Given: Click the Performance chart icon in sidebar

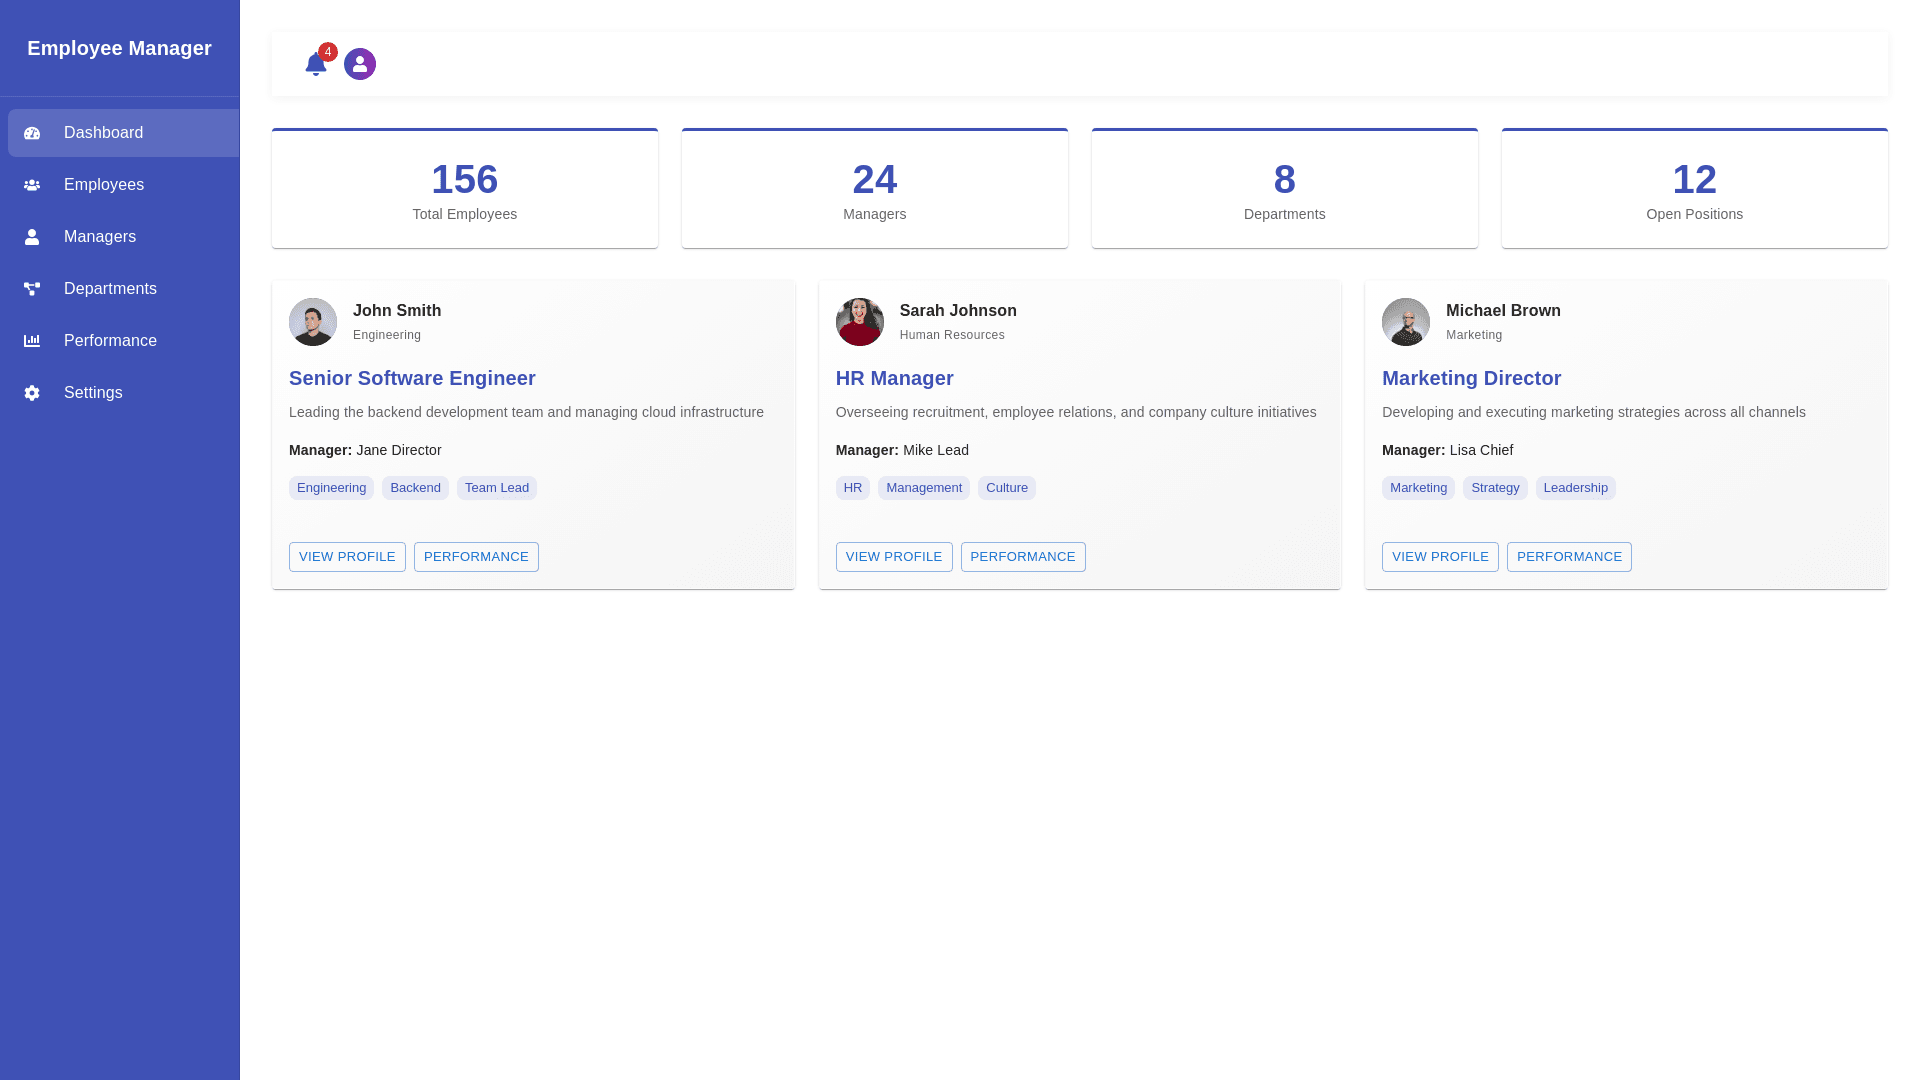Looking at the screenshot, I should pos(32,341).
